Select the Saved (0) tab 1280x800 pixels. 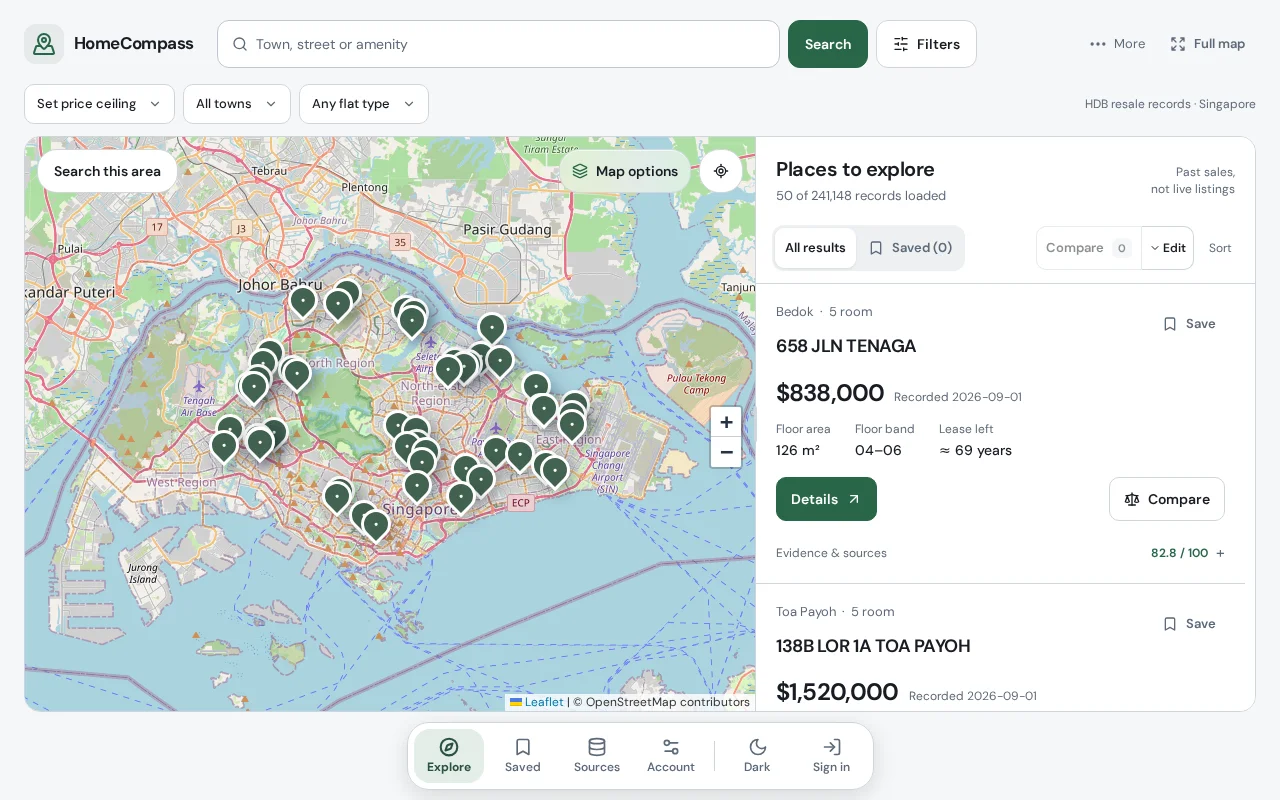pyautogui.click(x=910, y=248)
